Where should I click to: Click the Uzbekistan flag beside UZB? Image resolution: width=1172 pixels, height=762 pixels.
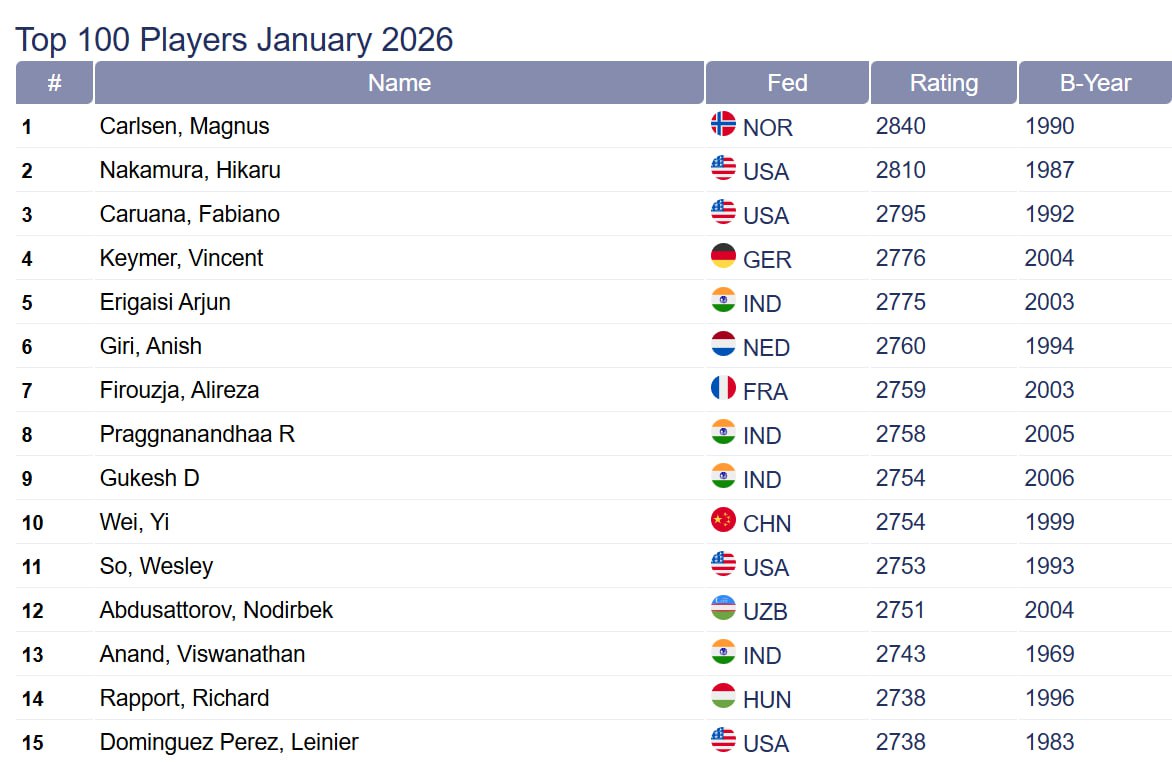coord(723,608)
